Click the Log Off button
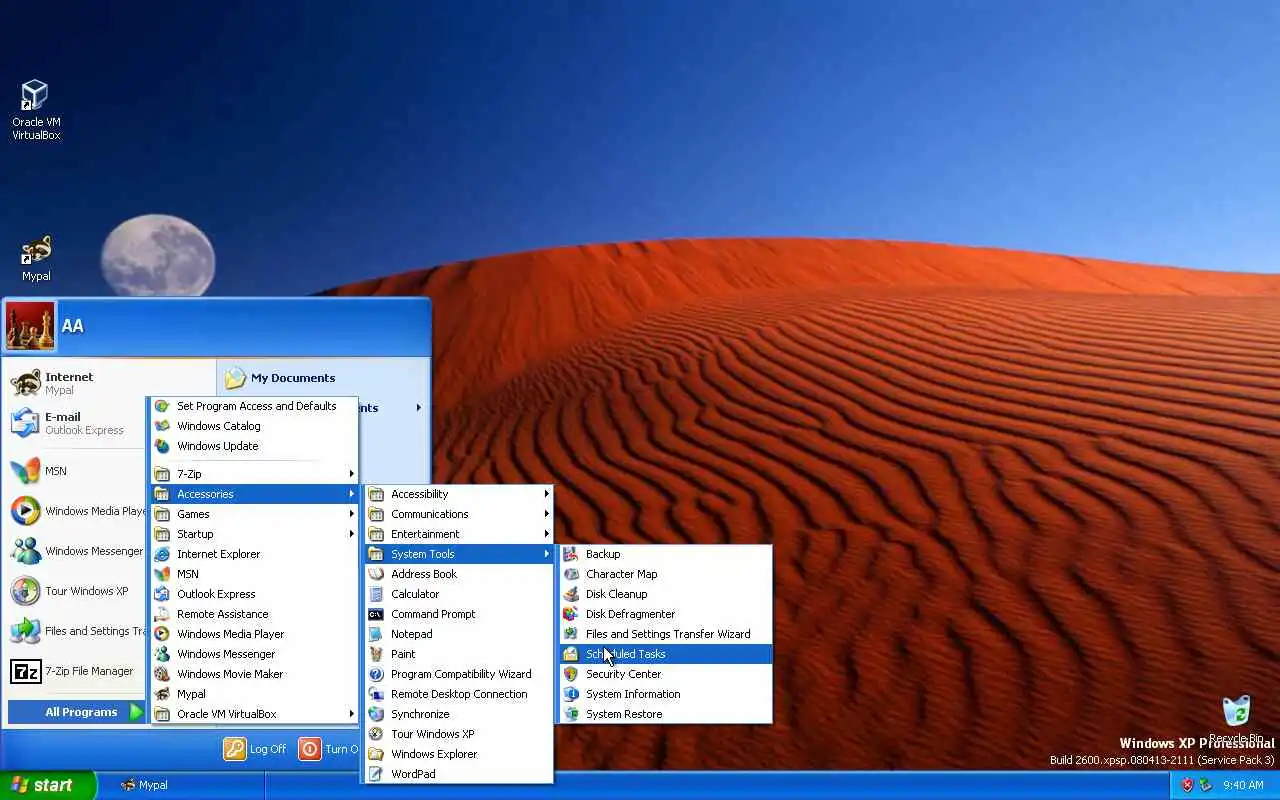Screen dimensions: 1280x800 click(255, 748)
